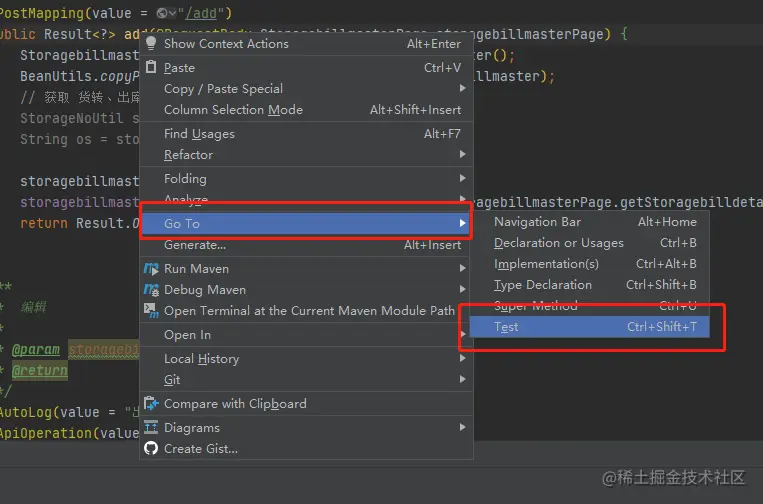This screenshot has height=504, width=763.
Task: Choose Type Declaration option
Action: [x=542, y=285]
